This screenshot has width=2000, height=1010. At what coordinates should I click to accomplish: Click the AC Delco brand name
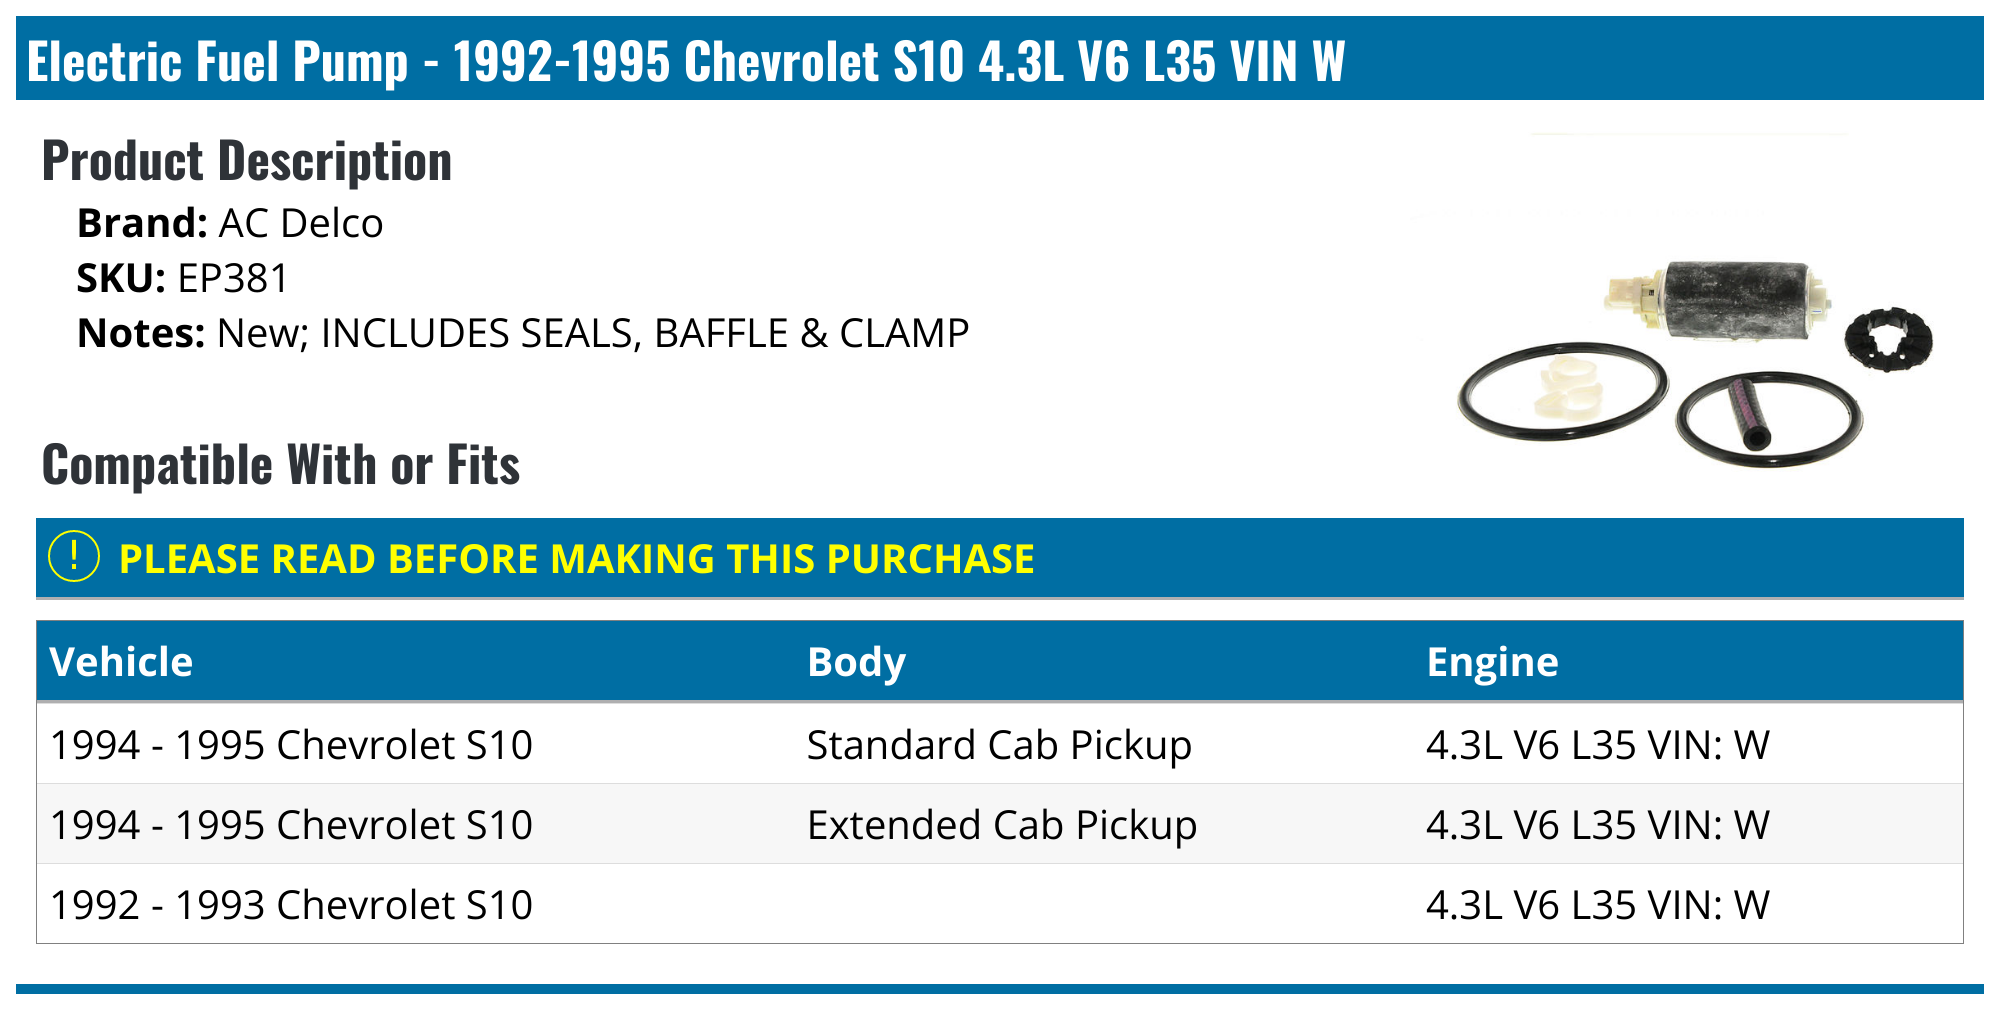tap(301, 223)
